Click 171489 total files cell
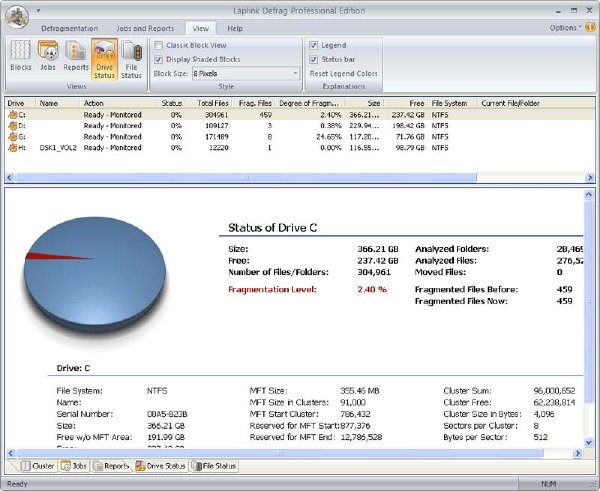Viewport: 600px width, 491px height. coord(217,137)
